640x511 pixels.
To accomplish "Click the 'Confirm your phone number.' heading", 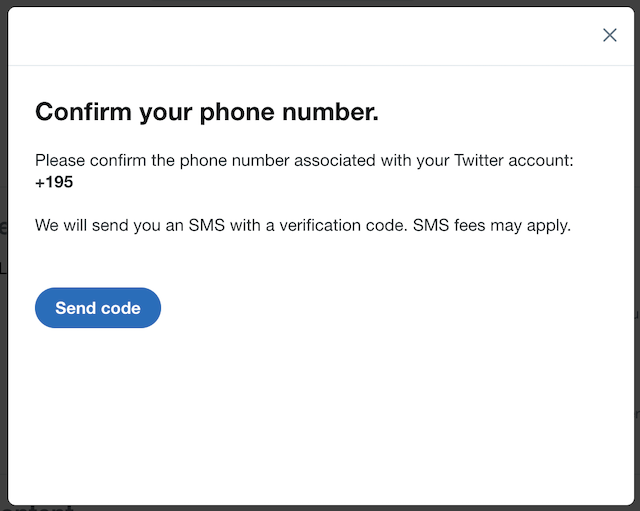I will 206,112.
